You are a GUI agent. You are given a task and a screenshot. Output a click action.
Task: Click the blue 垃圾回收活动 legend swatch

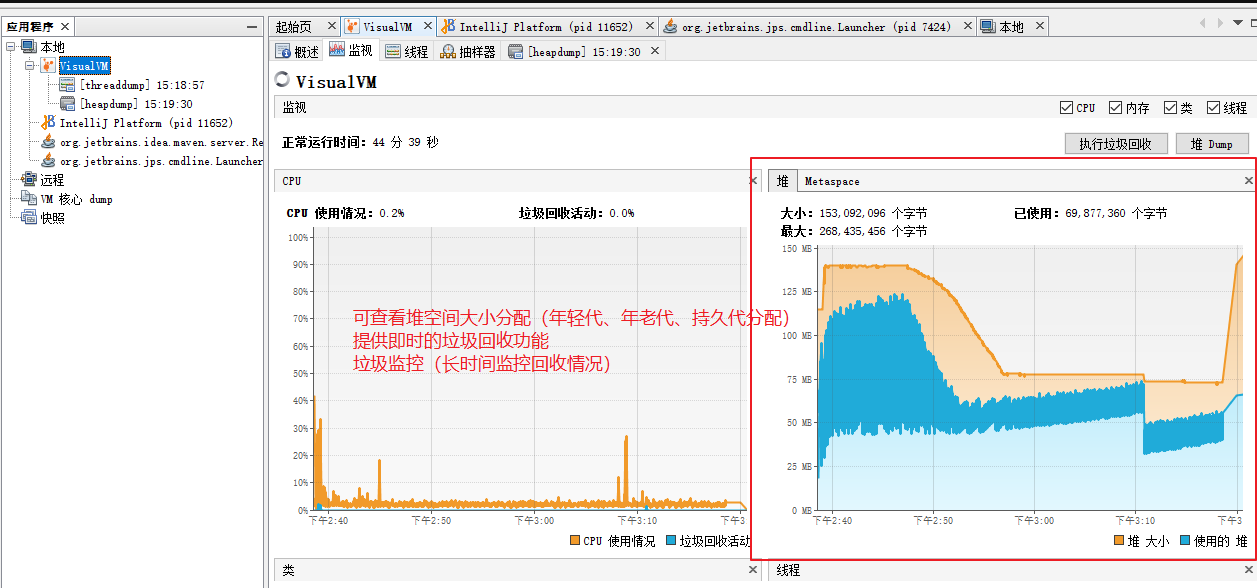(670, 541)
